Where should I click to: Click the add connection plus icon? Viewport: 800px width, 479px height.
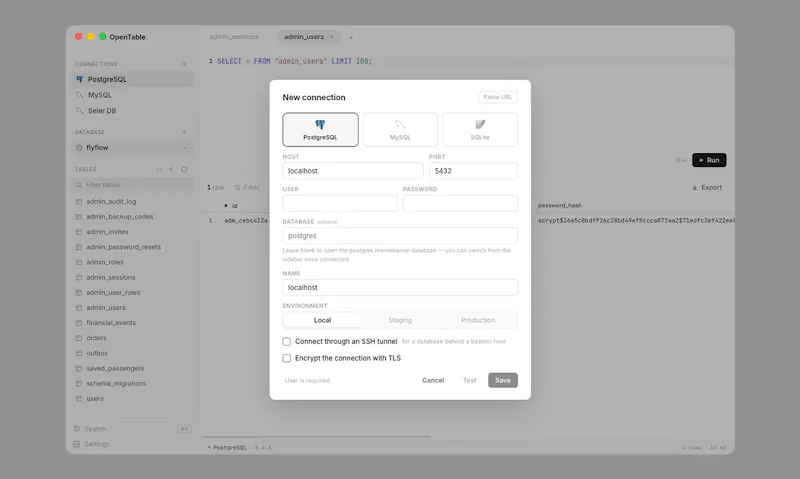tap(184, 64)
